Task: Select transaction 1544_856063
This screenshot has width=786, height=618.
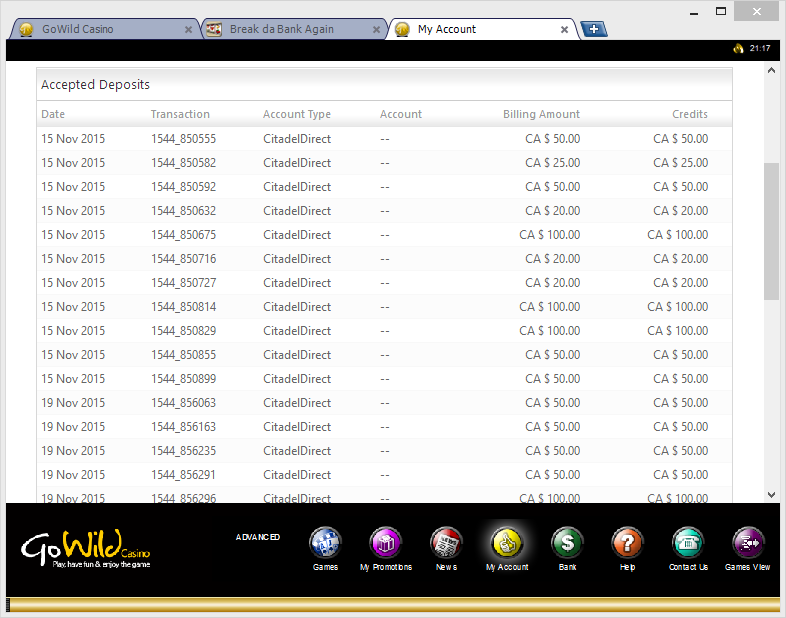Action: [183, 403]
